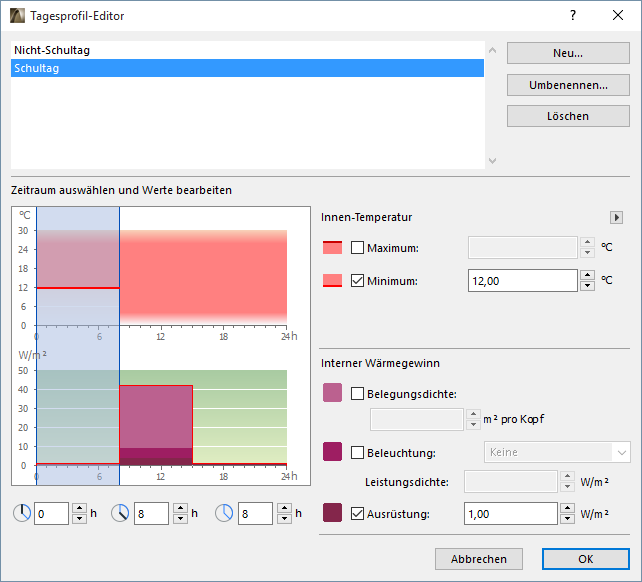Close the Tagesprofil-Editor dialog
This screenshot has width=642, height=582.
(x=618, y=16)
